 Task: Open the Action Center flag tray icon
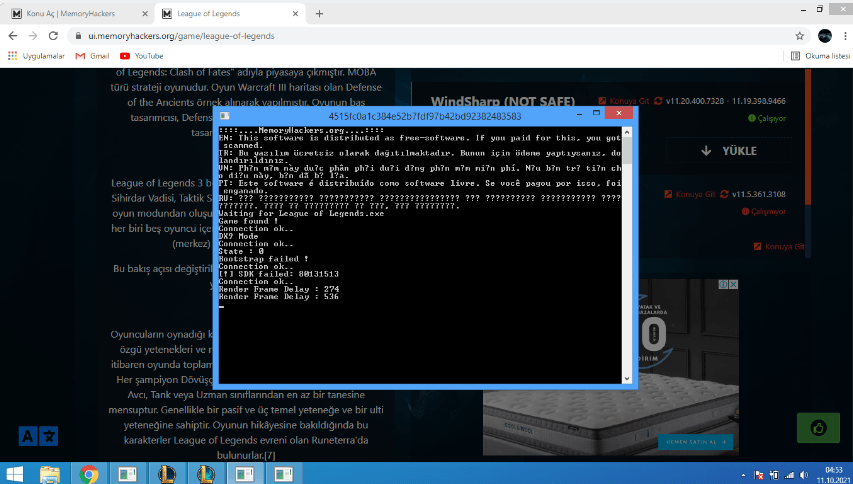[x=759, y=475]
